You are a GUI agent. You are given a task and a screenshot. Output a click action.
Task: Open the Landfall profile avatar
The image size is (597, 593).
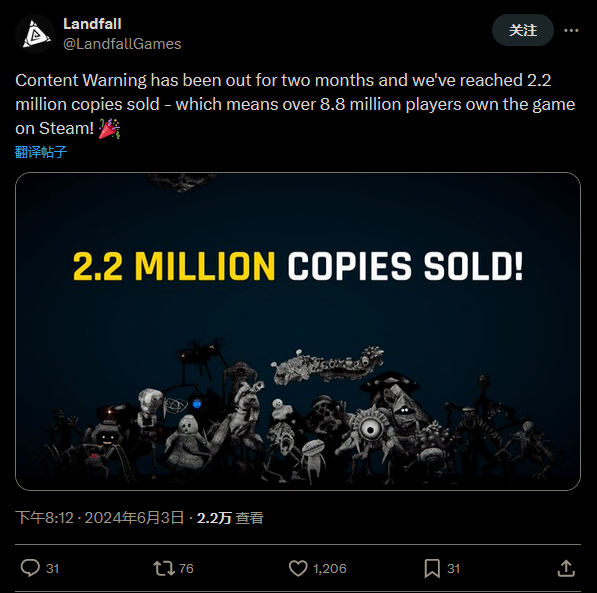point(35,34)
